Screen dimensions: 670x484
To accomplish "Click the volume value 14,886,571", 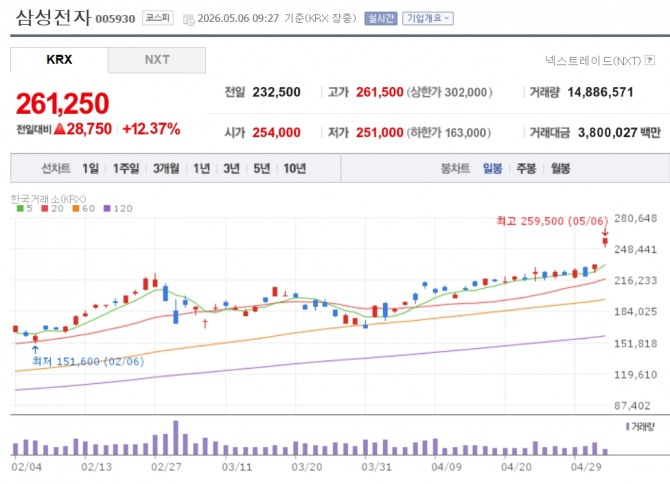I will [600, 92].
